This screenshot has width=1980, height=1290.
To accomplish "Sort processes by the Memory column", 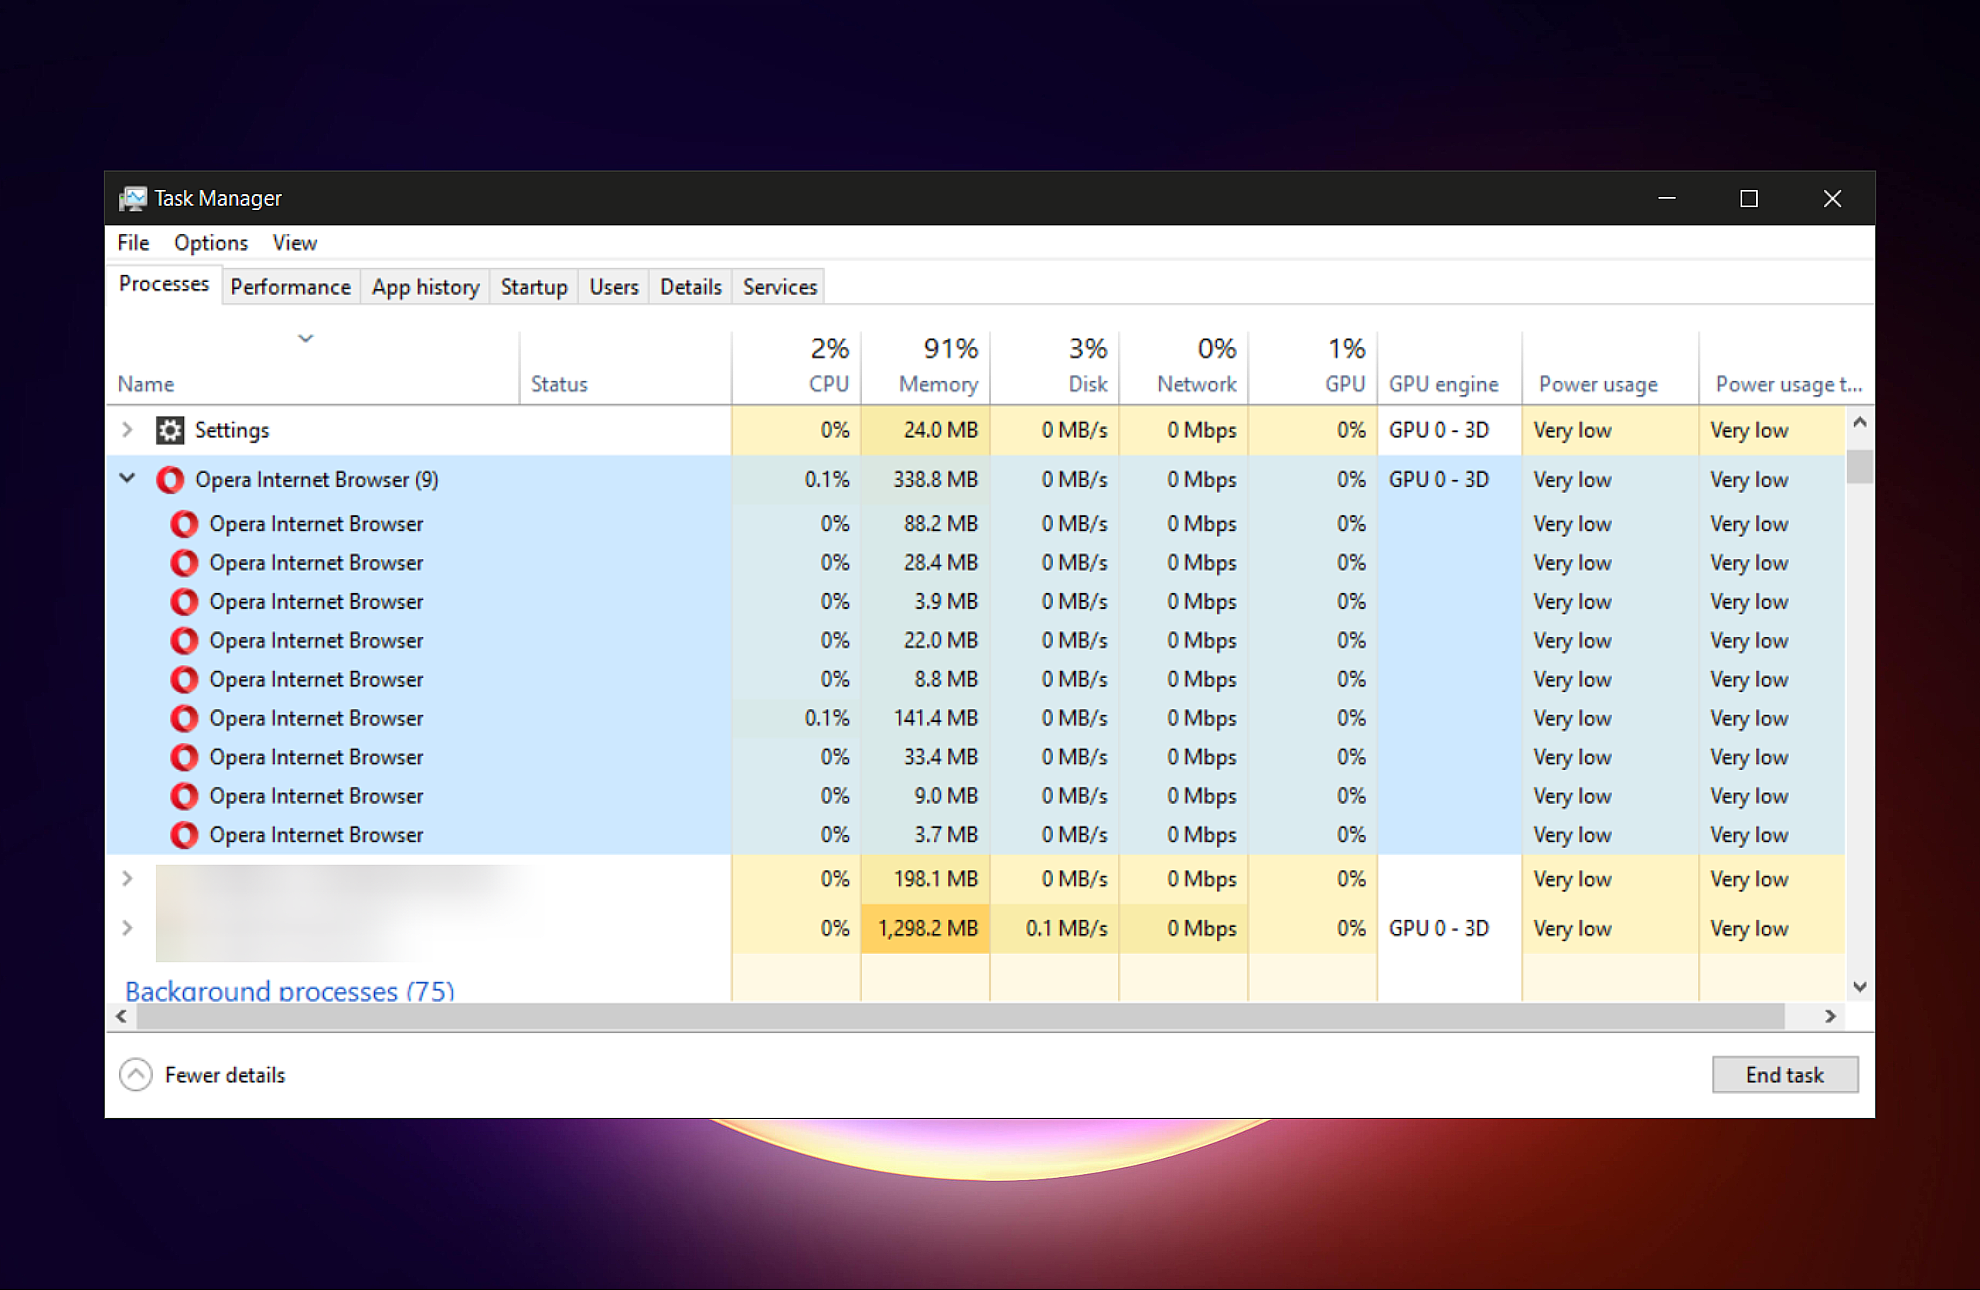I will tap(925, 368).
